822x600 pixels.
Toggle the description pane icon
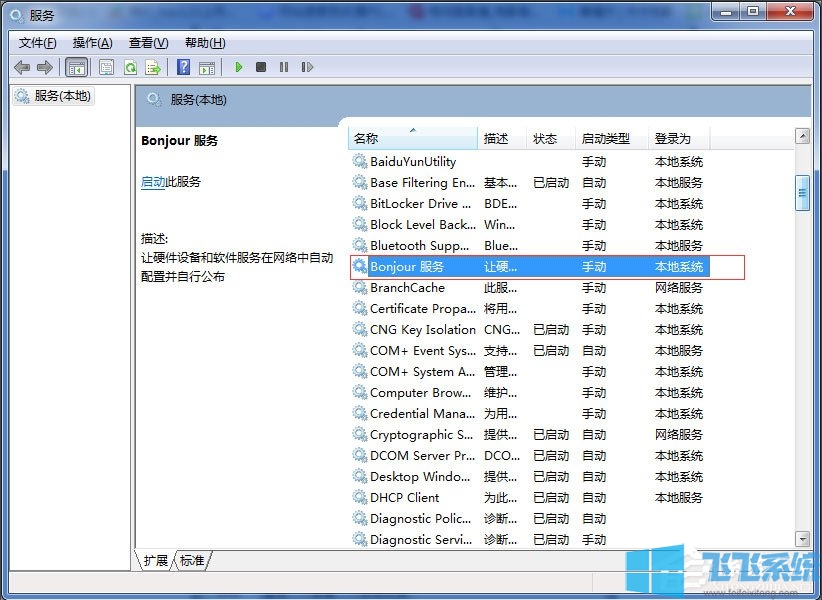(207, 67)
